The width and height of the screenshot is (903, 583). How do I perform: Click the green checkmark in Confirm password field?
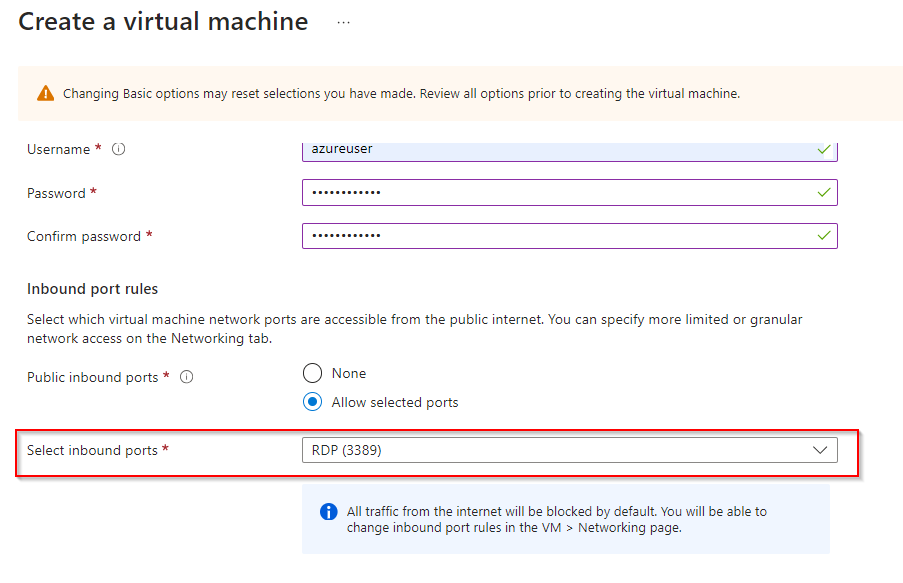(x=823, y=236)
